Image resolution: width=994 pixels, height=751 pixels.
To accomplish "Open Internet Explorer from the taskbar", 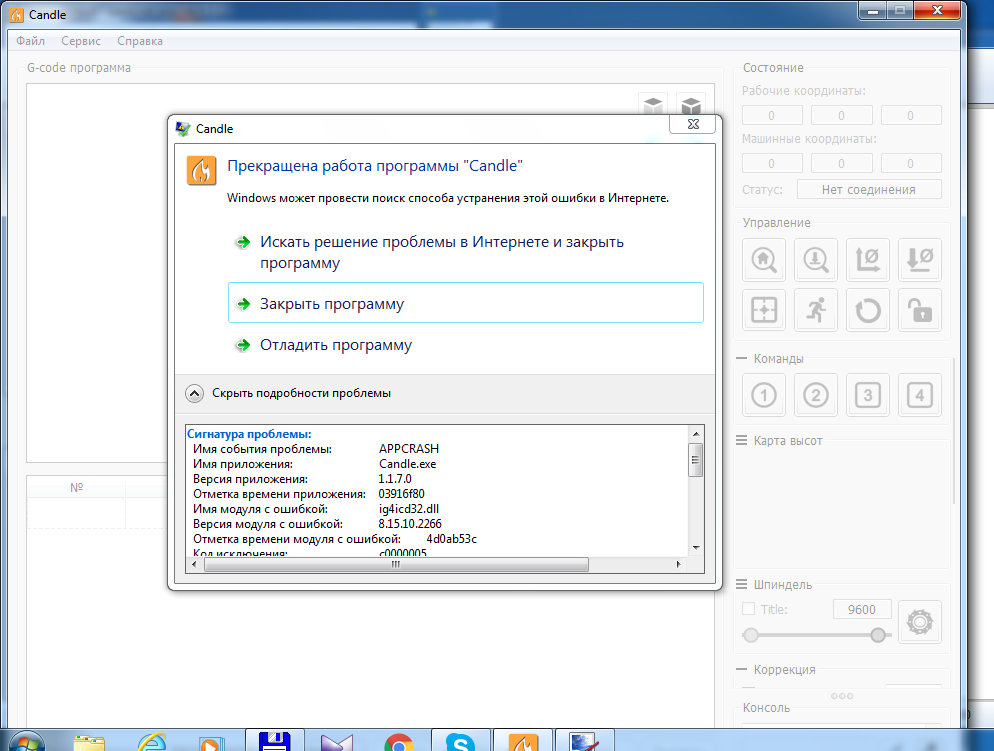I will 152,741.
